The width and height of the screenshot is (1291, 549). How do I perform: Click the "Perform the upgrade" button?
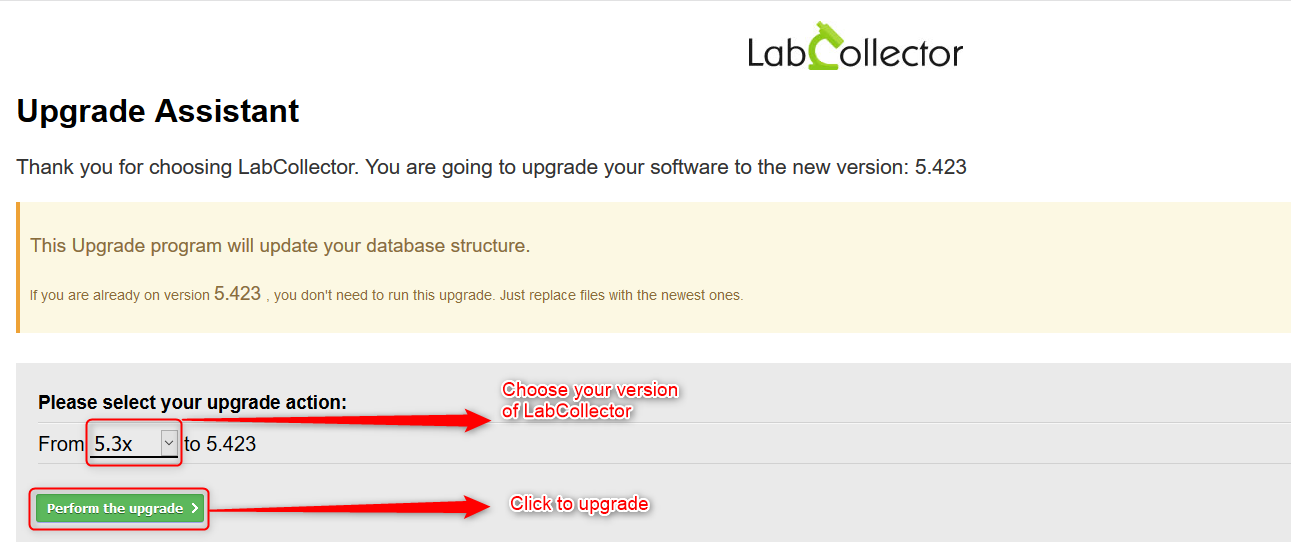[120, 508]
